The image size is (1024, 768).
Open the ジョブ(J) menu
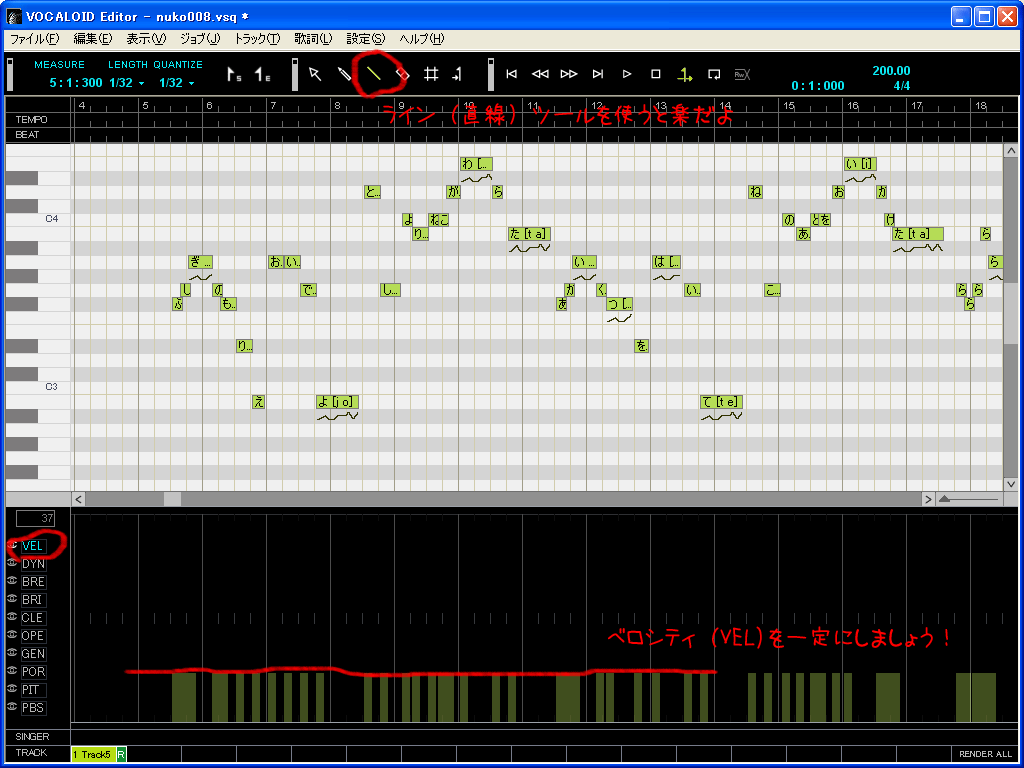(200, 39)
